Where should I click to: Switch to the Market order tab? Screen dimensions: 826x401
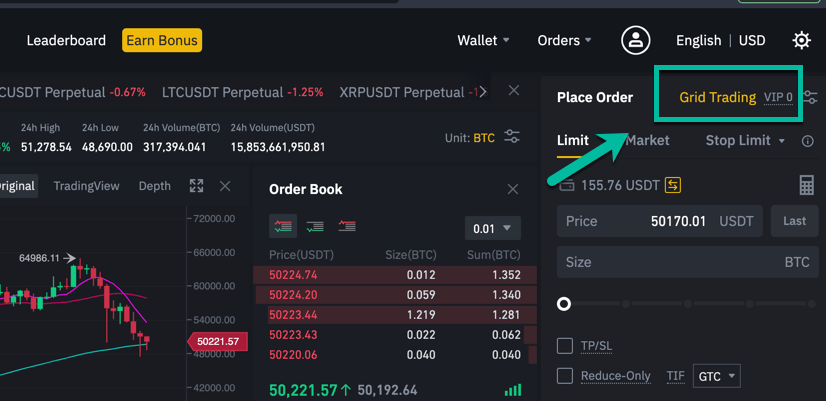click(647, 140)
